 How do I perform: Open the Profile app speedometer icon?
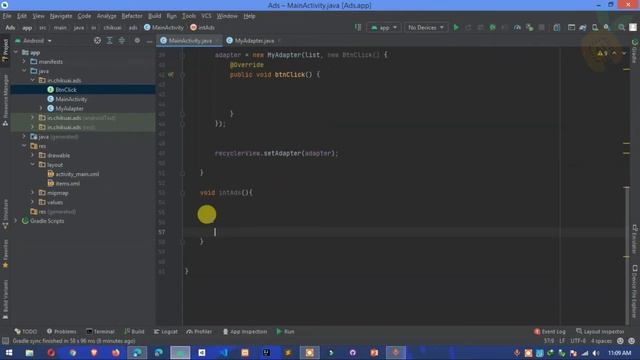[x=517, y=27]
